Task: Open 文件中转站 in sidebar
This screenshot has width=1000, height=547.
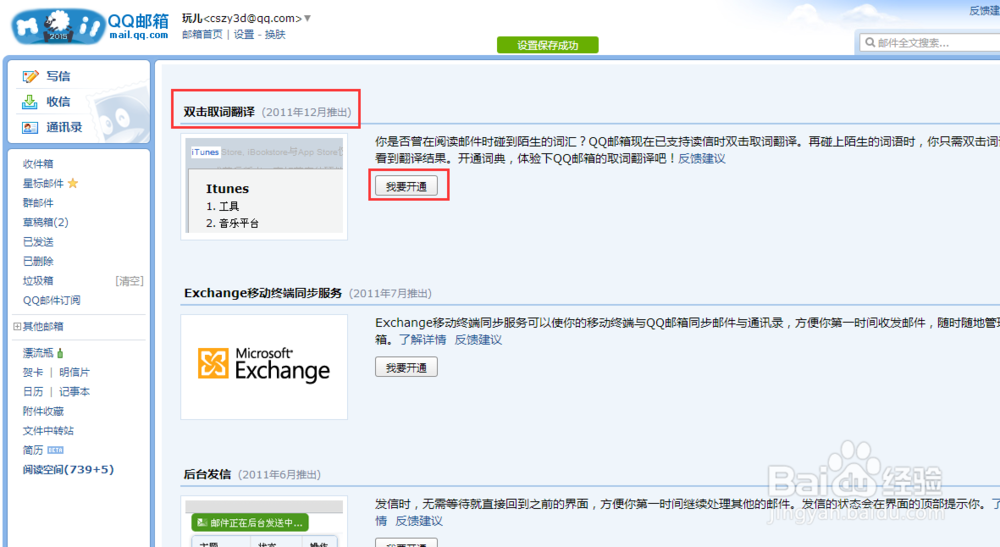Action: point(48,431)
